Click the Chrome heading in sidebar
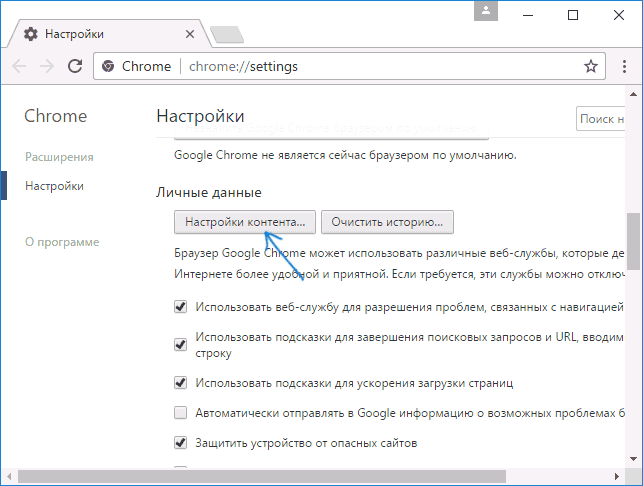Image resolution: width=643 pixels, height=486 pixels. [56, 116]
